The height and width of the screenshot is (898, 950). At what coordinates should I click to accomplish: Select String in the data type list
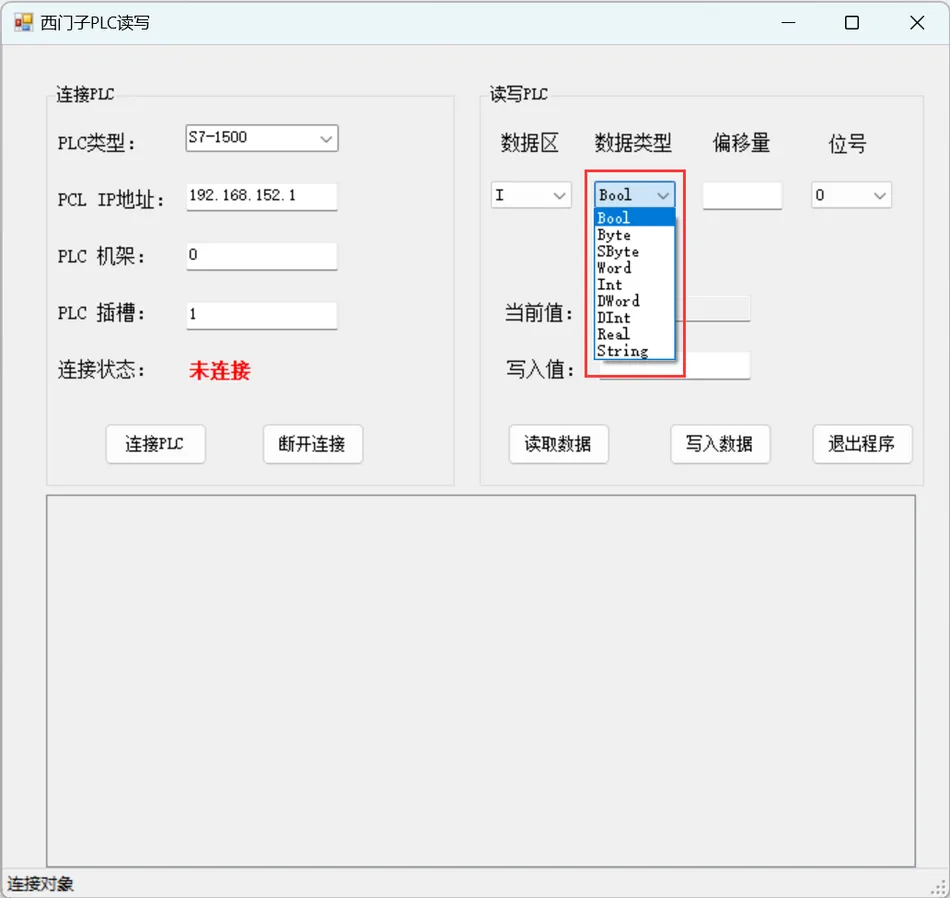coord(634,351)
